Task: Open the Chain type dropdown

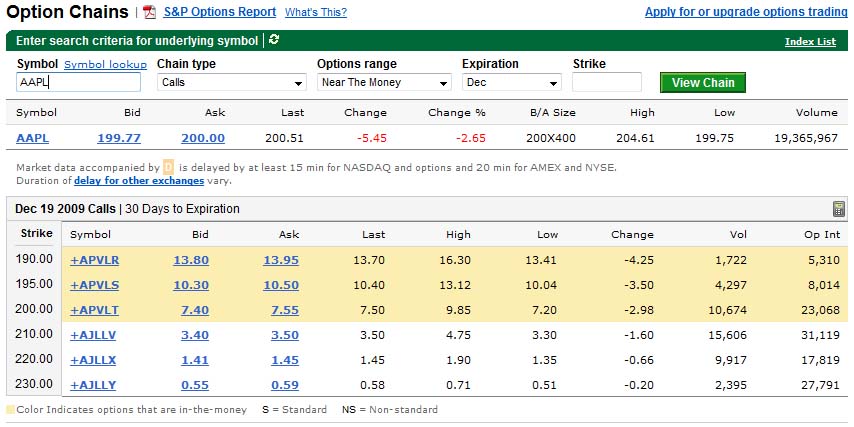Action: [x=231, y=83]
